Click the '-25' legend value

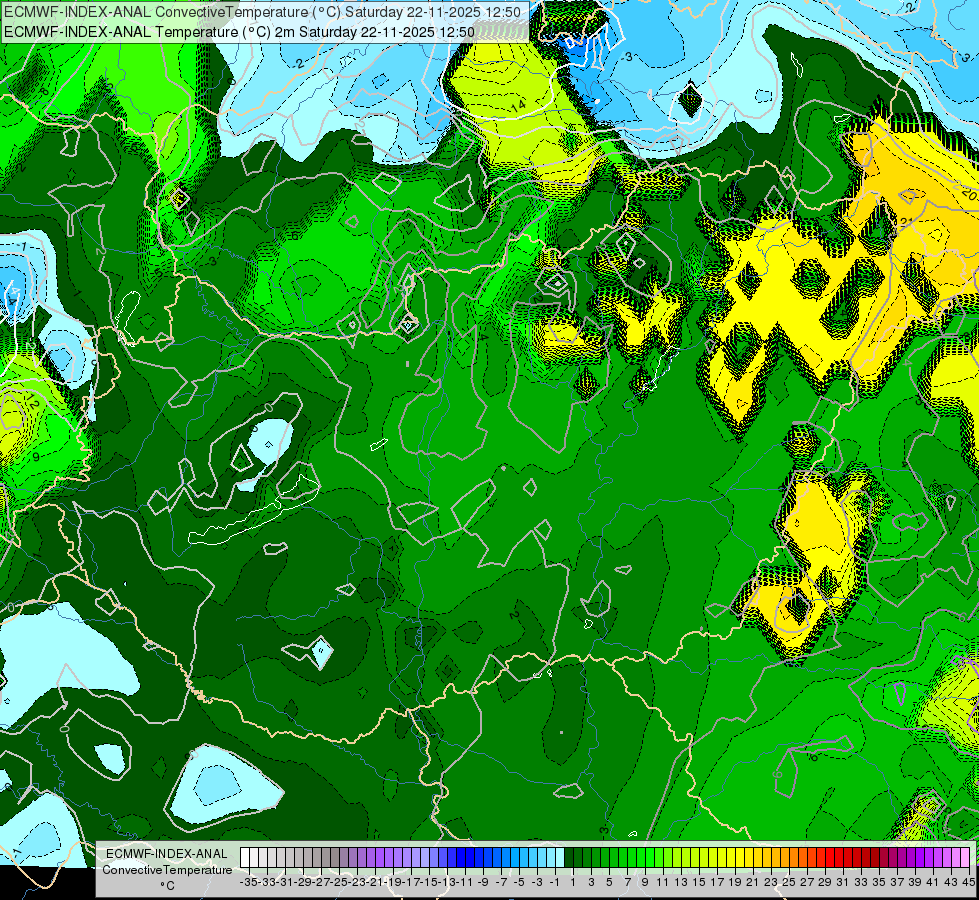click(339, 883)
